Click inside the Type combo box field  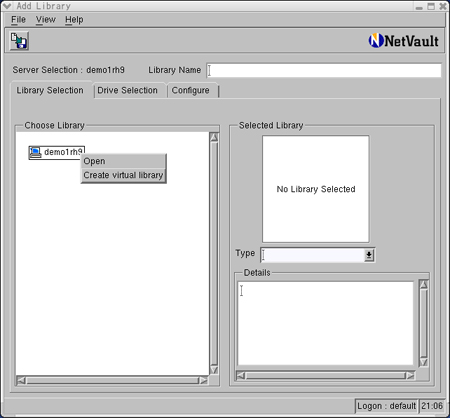pyautogui.click(x=313, y=255)
